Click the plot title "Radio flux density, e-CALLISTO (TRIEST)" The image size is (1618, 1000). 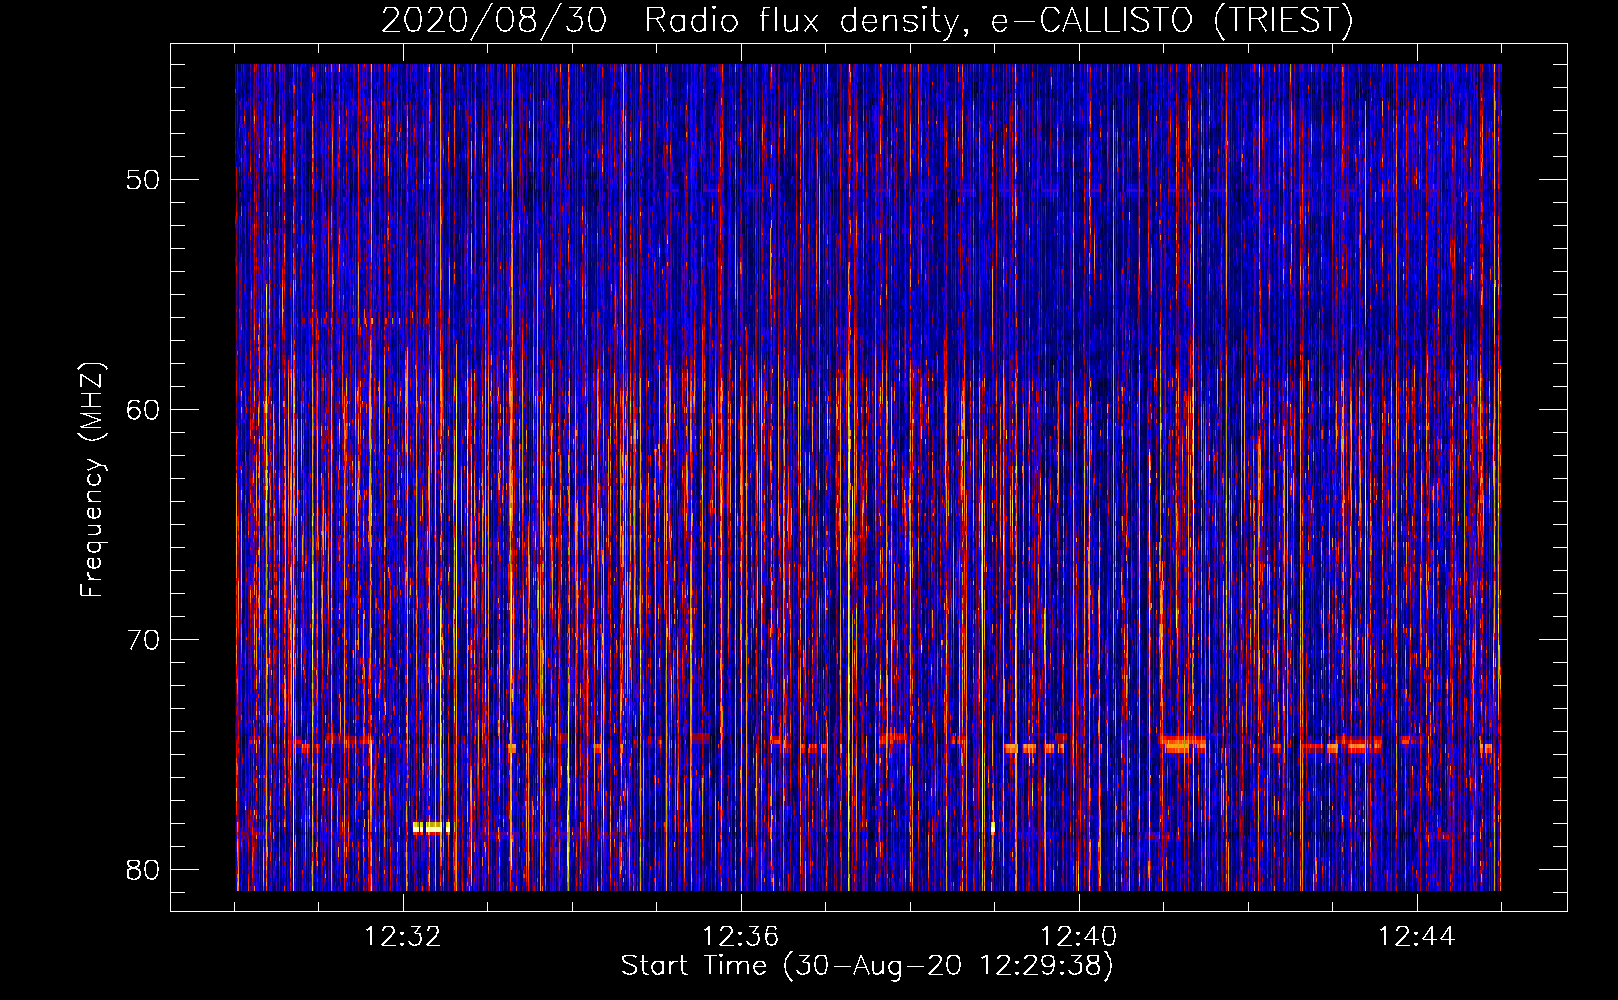coord(998,20)
